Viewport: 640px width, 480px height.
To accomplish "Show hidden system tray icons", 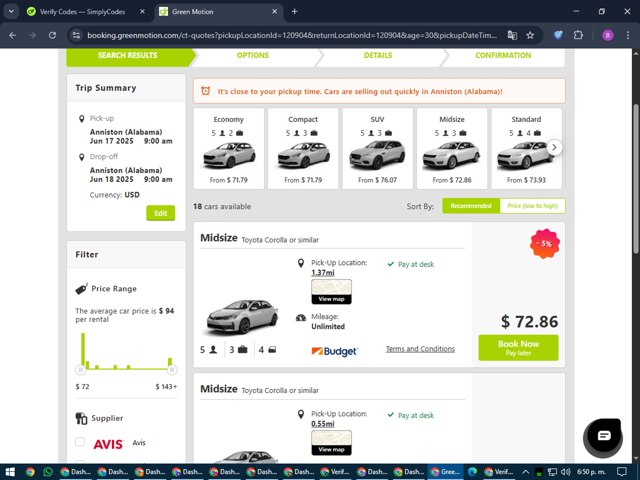I will tap(525, 472).
